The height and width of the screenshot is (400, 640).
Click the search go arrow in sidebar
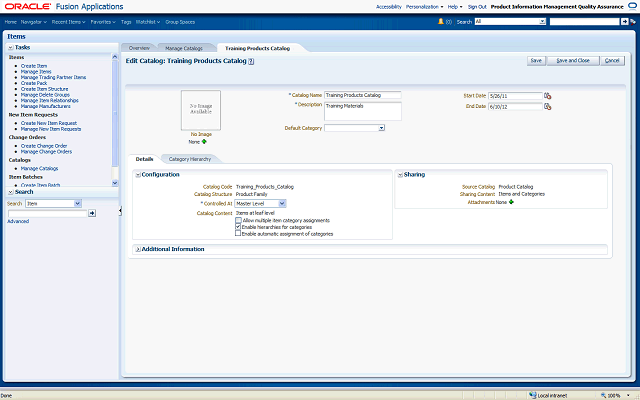coord(92,213)
